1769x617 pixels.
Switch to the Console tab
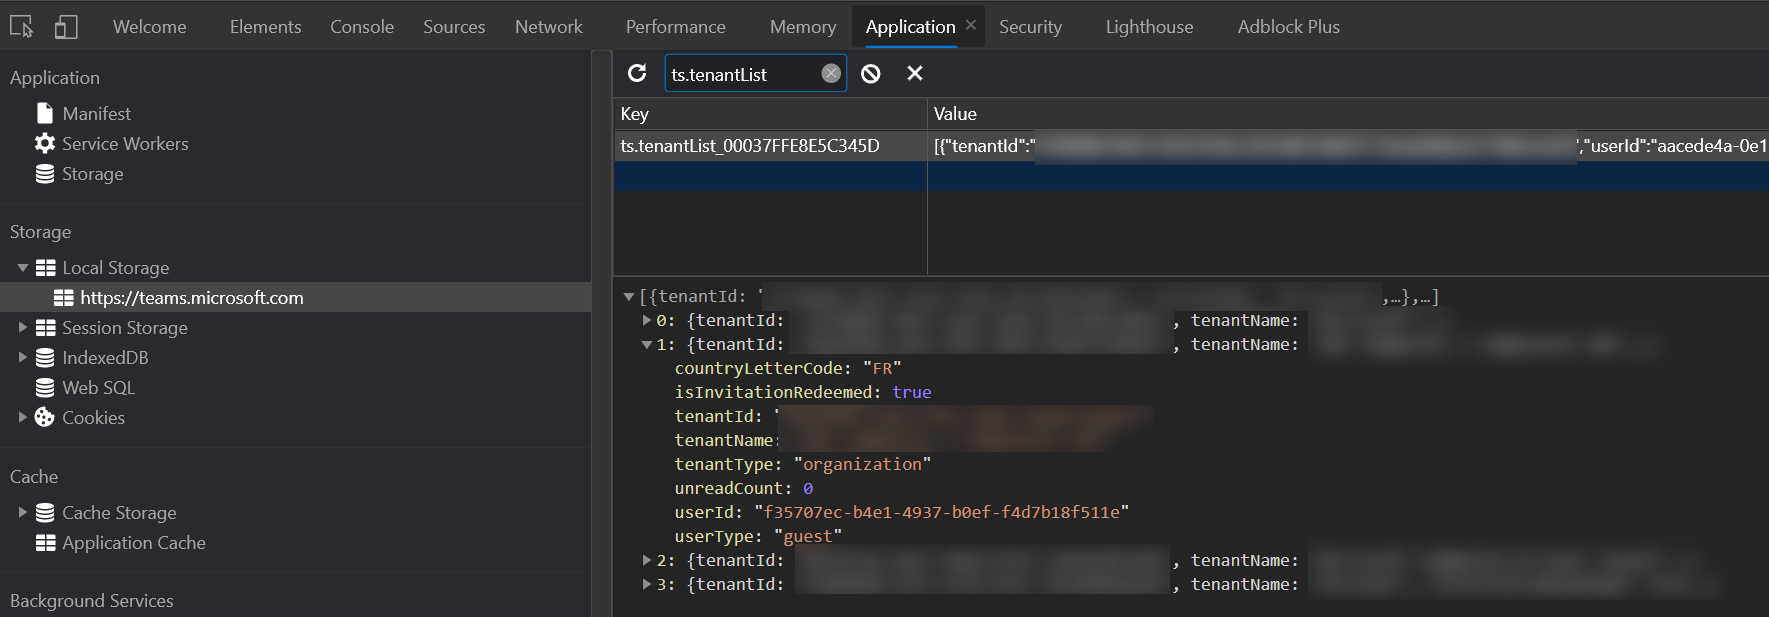(362, 27)
